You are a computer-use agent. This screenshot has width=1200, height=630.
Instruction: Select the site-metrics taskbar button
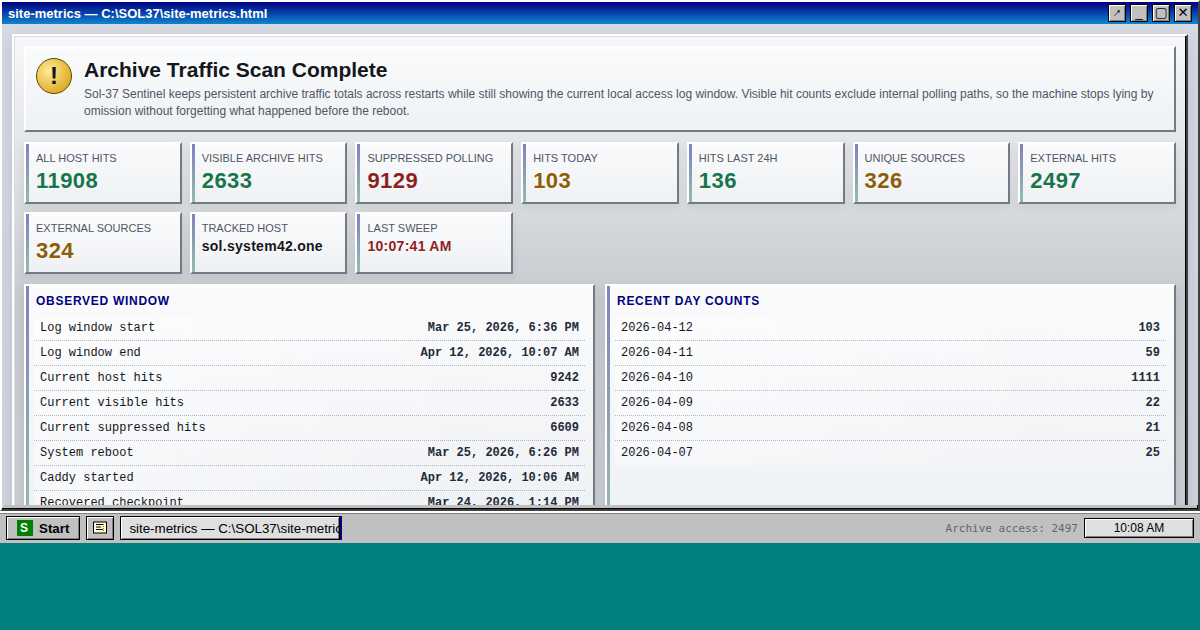pos(231,528)
